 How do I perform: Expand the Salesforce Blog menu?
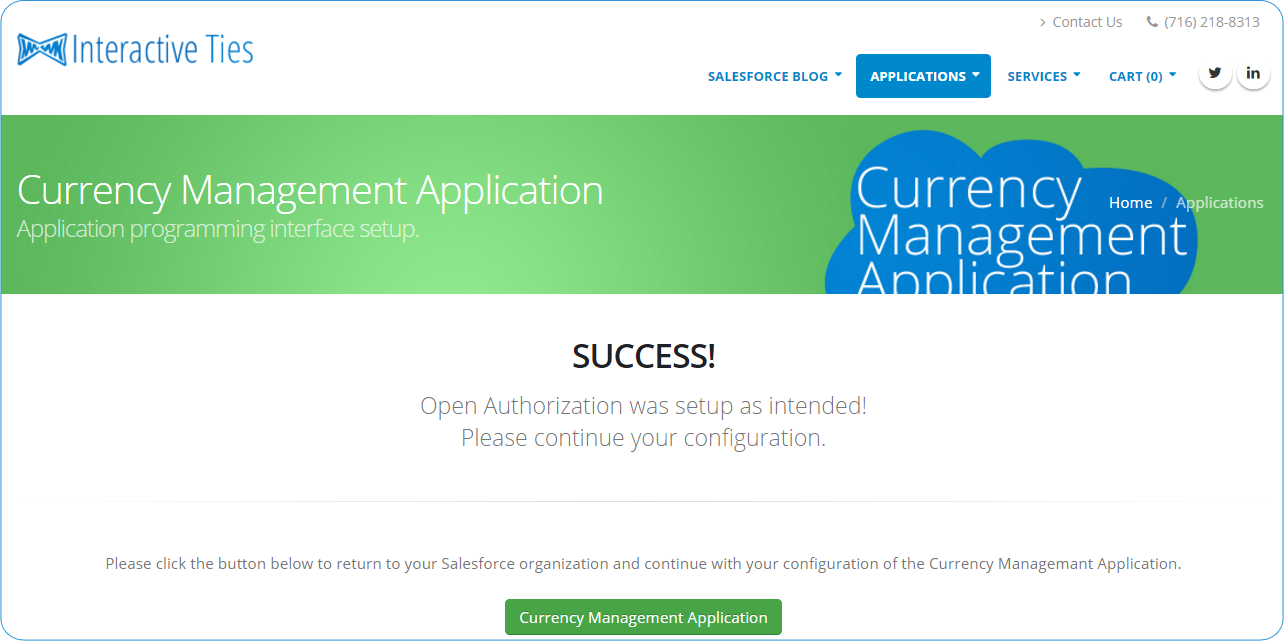point(775,76)
